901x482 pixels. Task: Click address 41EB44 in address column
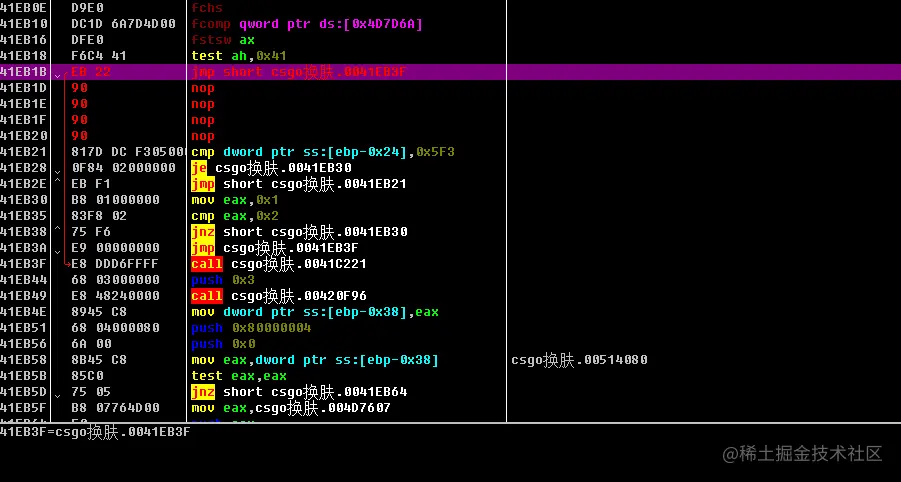[24, 280]
